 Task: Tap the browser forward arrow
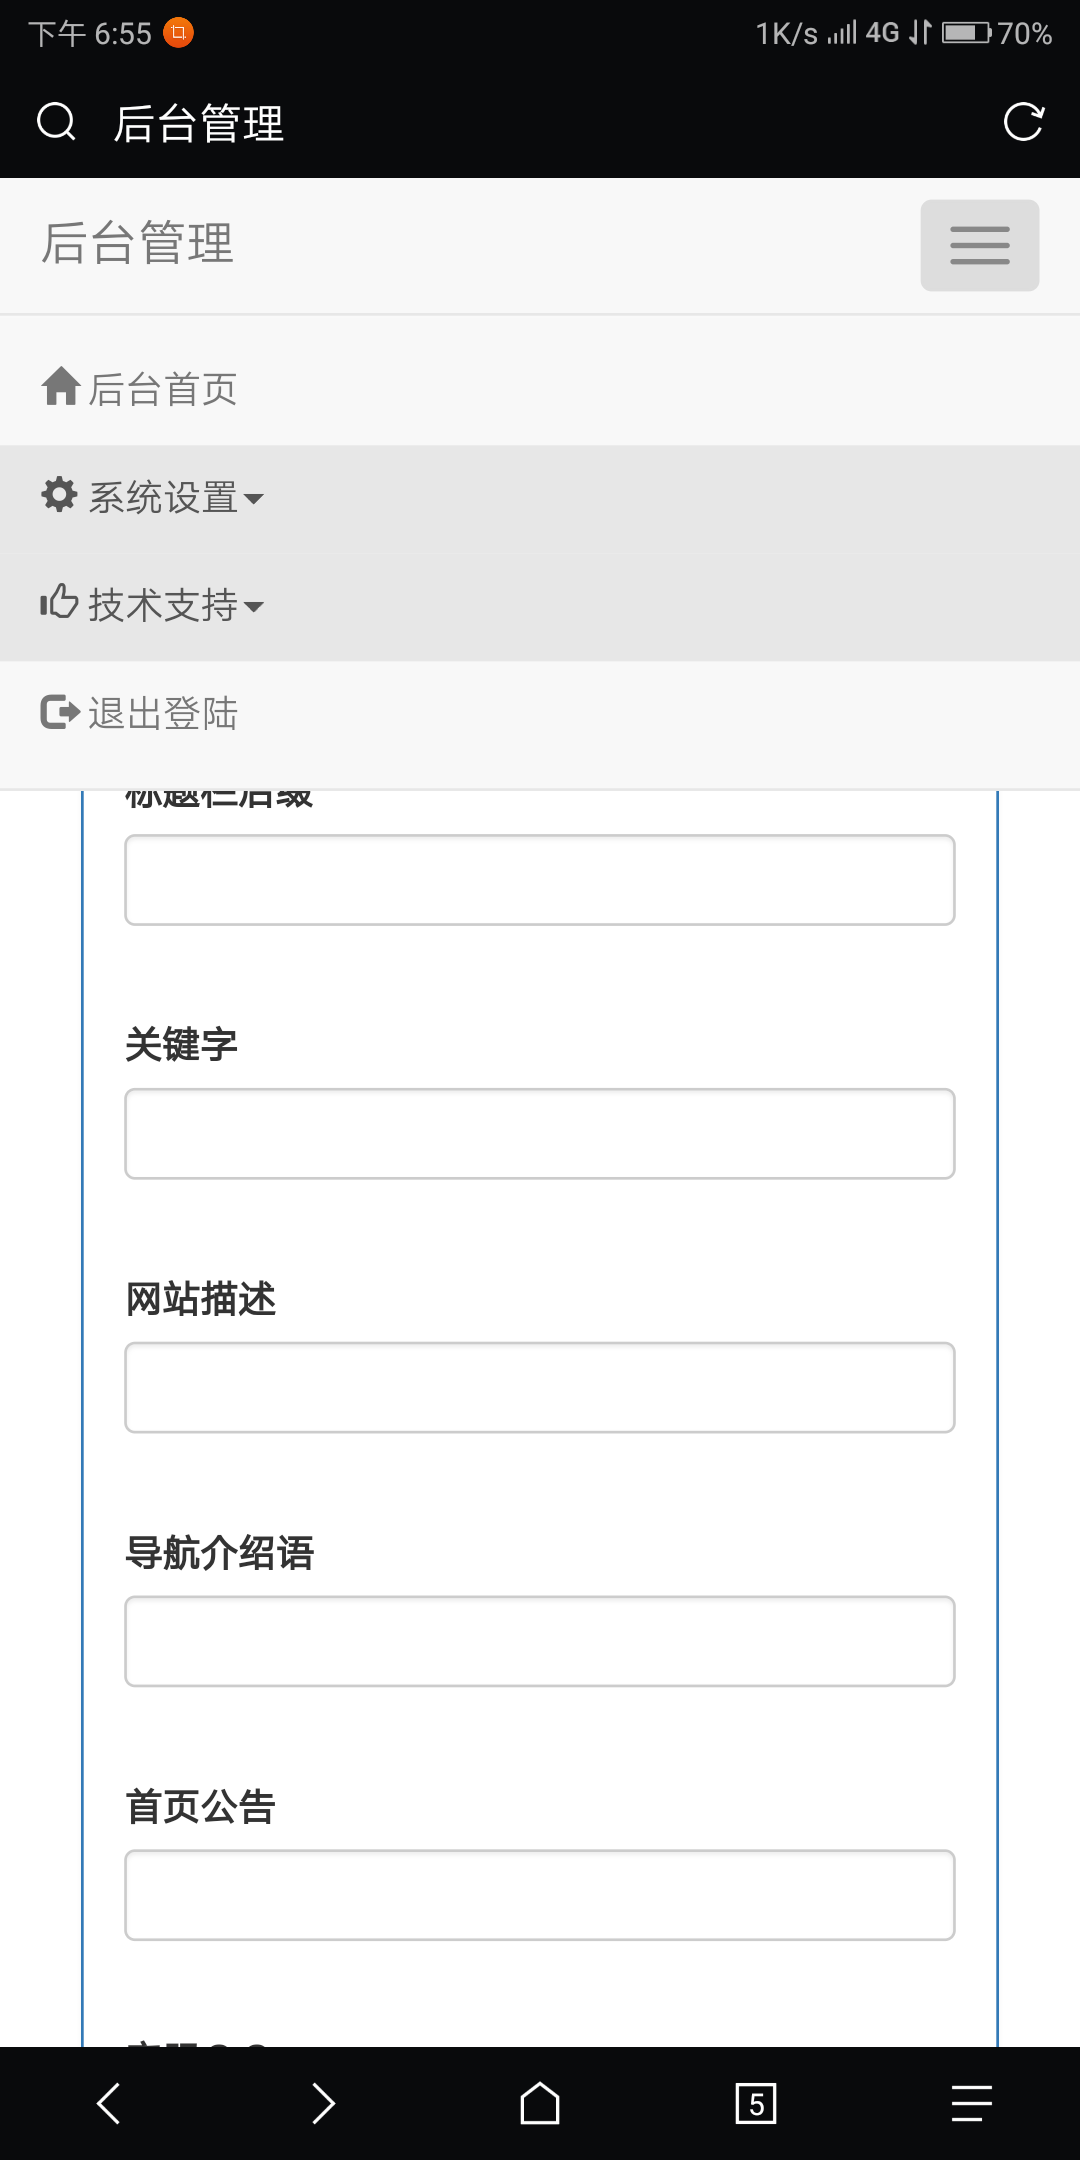coord(323,2103)
